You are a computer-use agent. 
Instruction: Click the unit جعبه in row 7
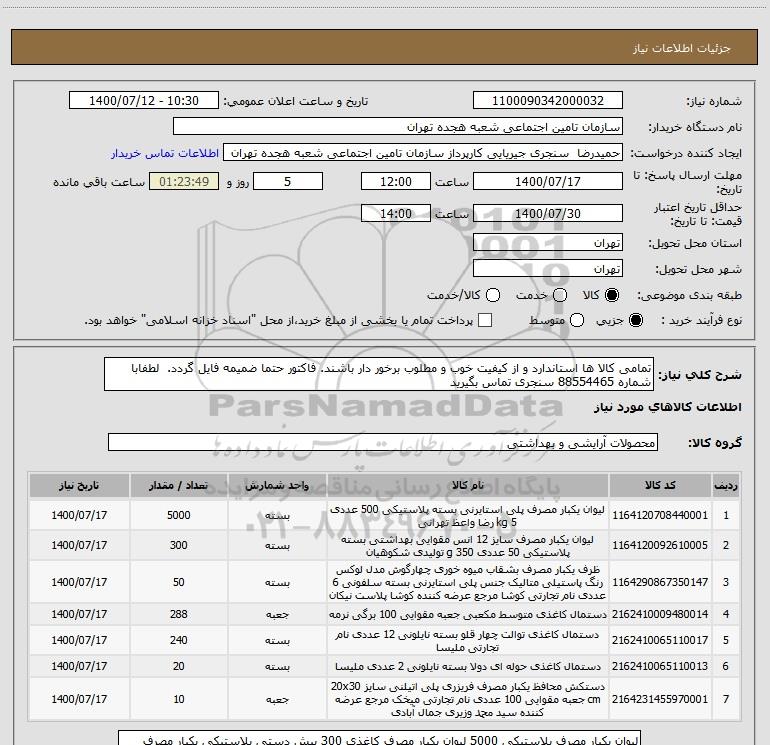(x=277, y=699)
